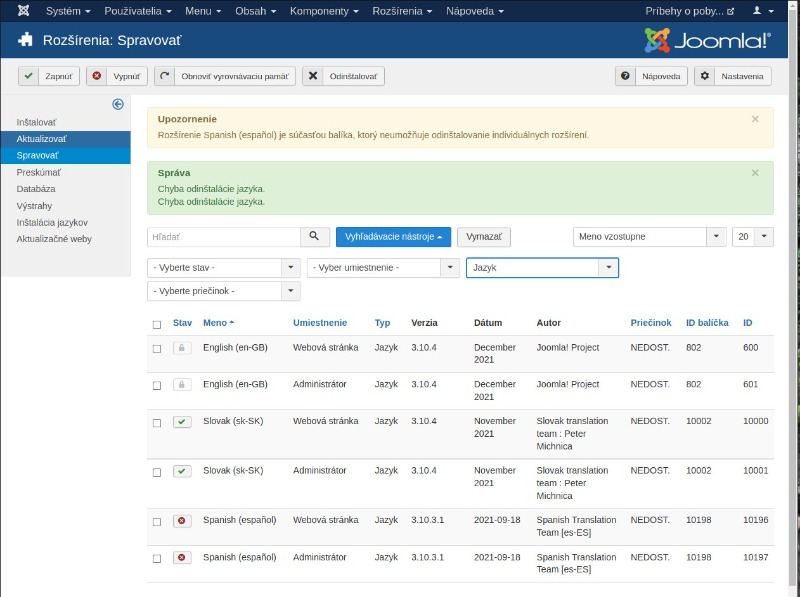This screenshot has height=597, width=800.
Task: Open the user account icon menu
Action: (x=763, y=11)
